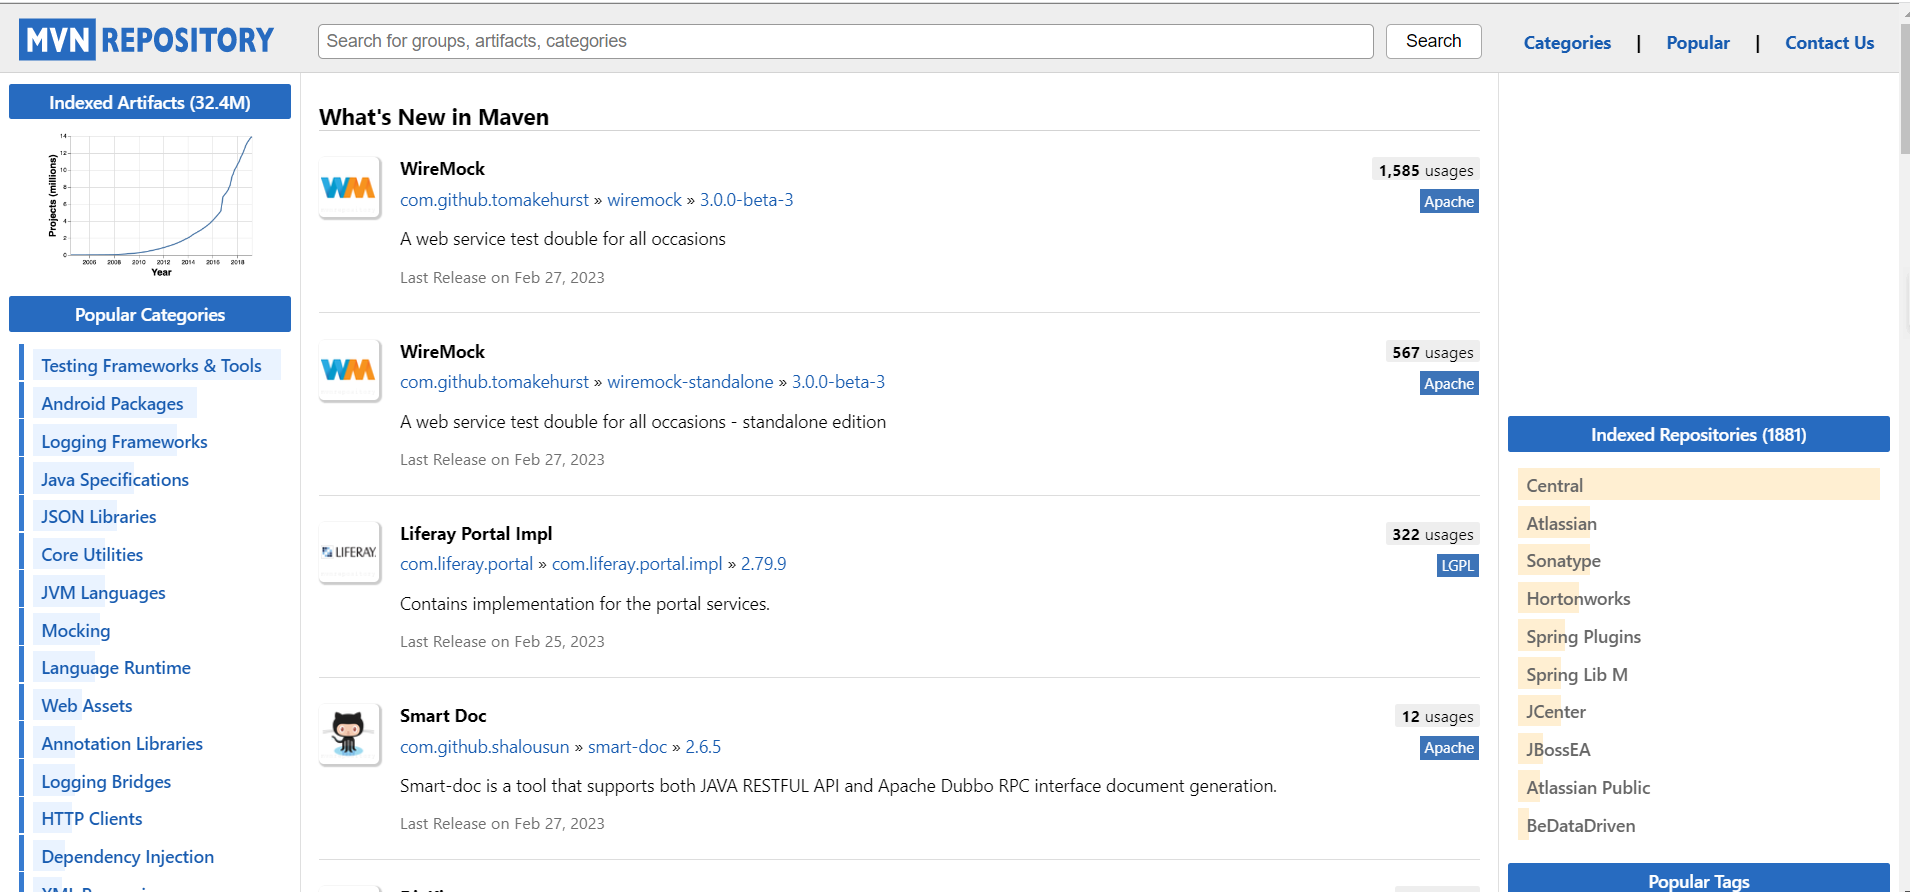Open Smart Doc title link

(x=443, y=716)
